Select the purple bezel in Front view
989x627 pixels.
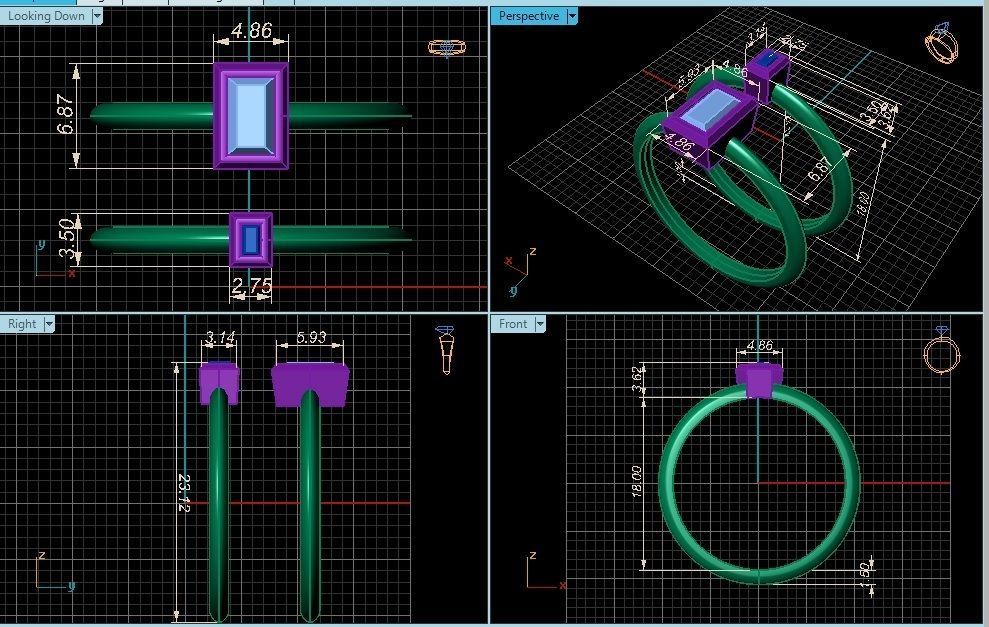pyautogui.click(x=759, y=380)
